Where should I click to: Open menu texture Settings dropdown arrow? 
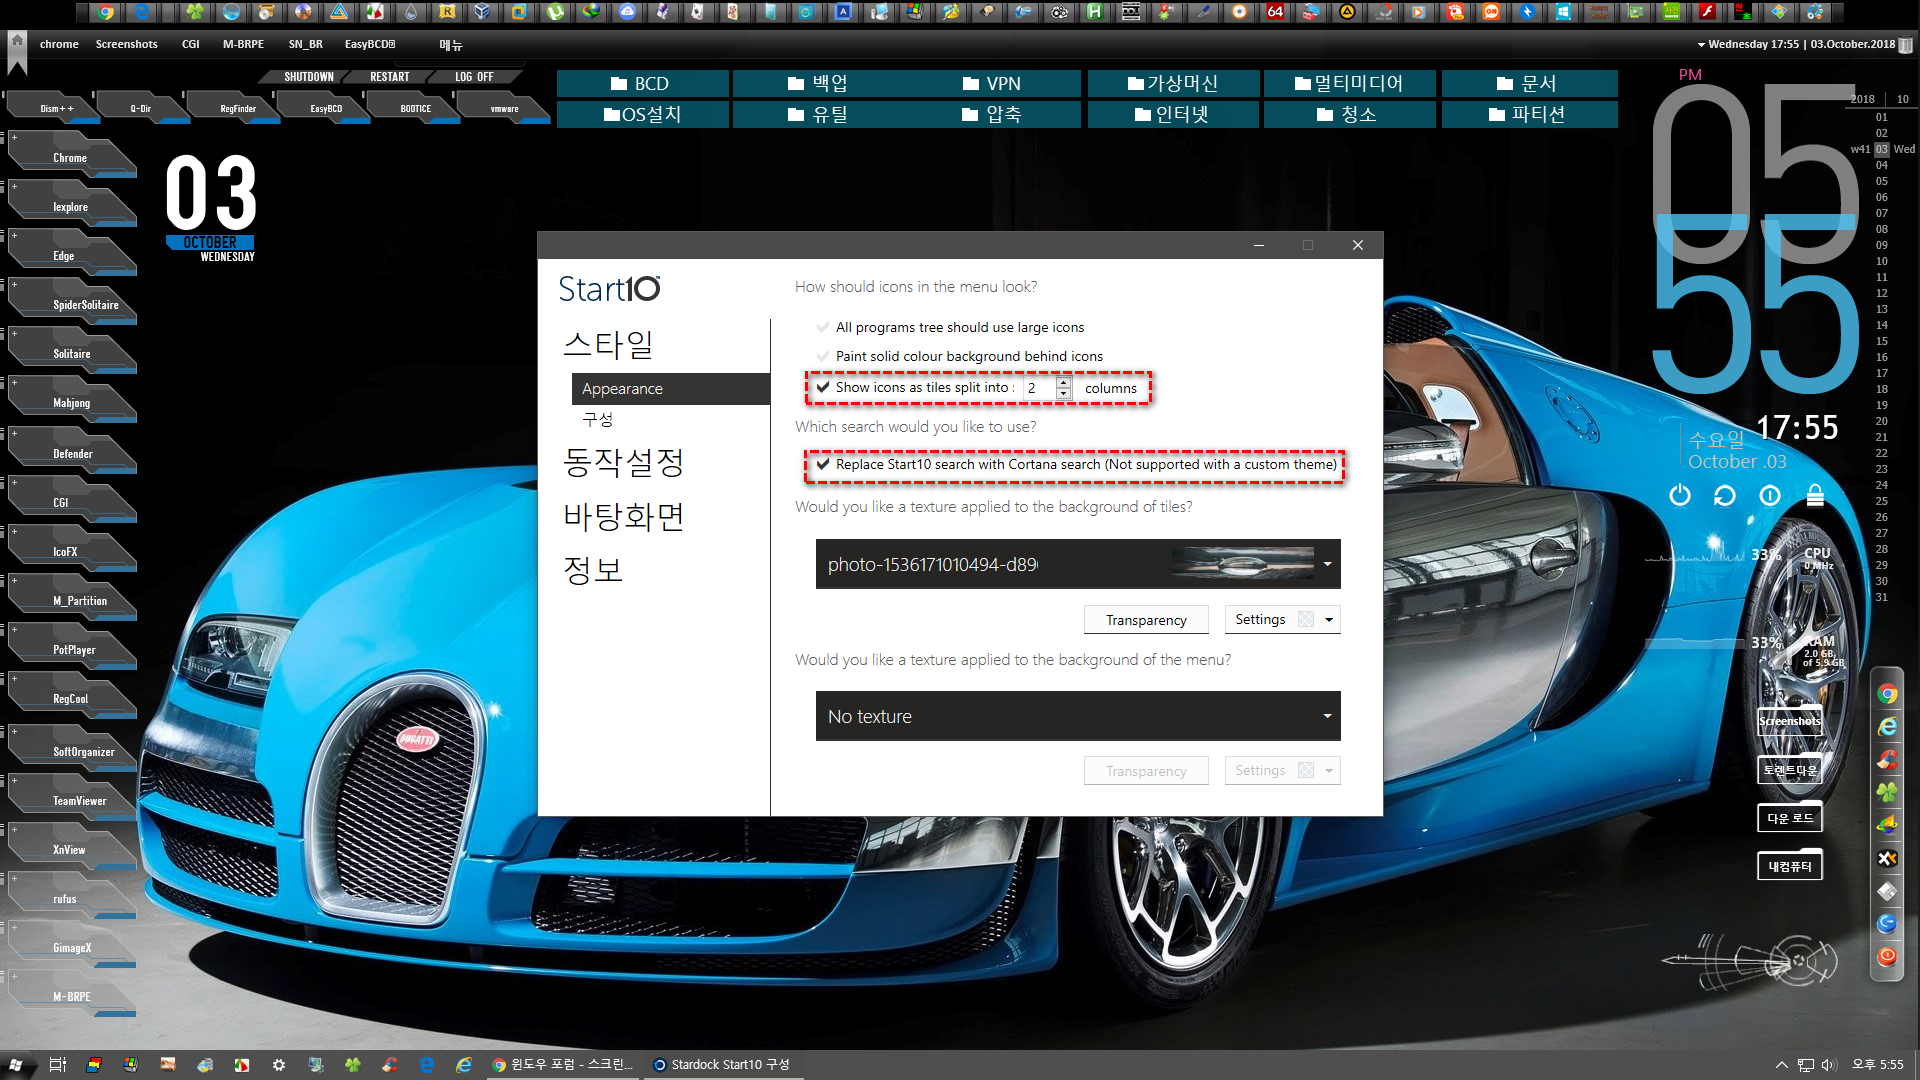pyautogui.click(x=1329, y=771)
